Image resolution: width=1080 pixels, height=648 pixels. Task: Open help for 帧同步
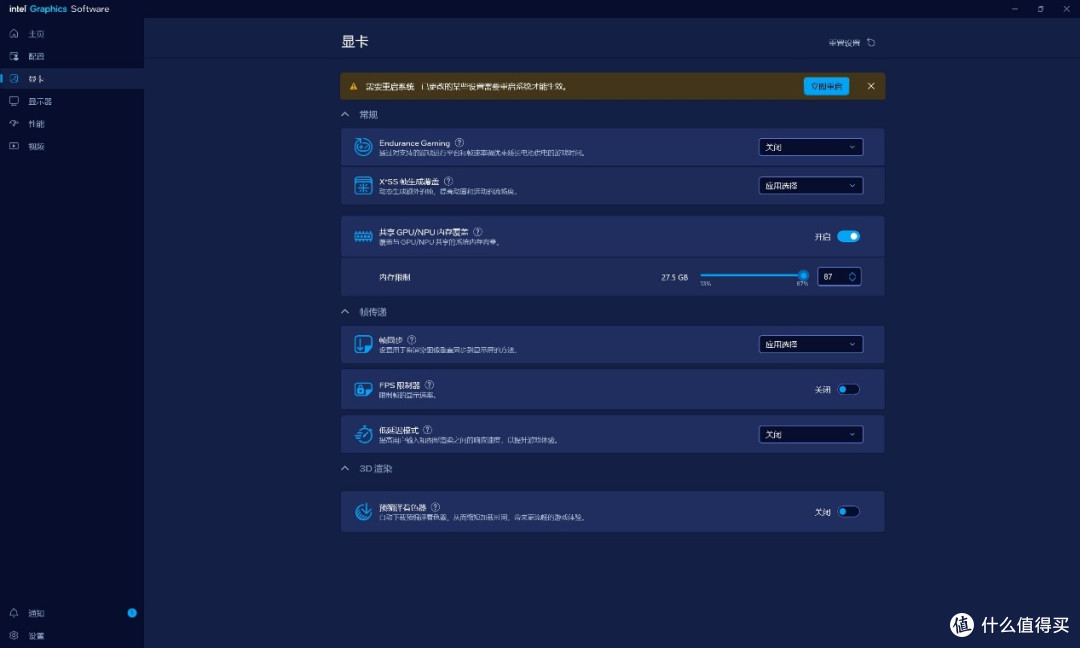click(x=411, y=339)
